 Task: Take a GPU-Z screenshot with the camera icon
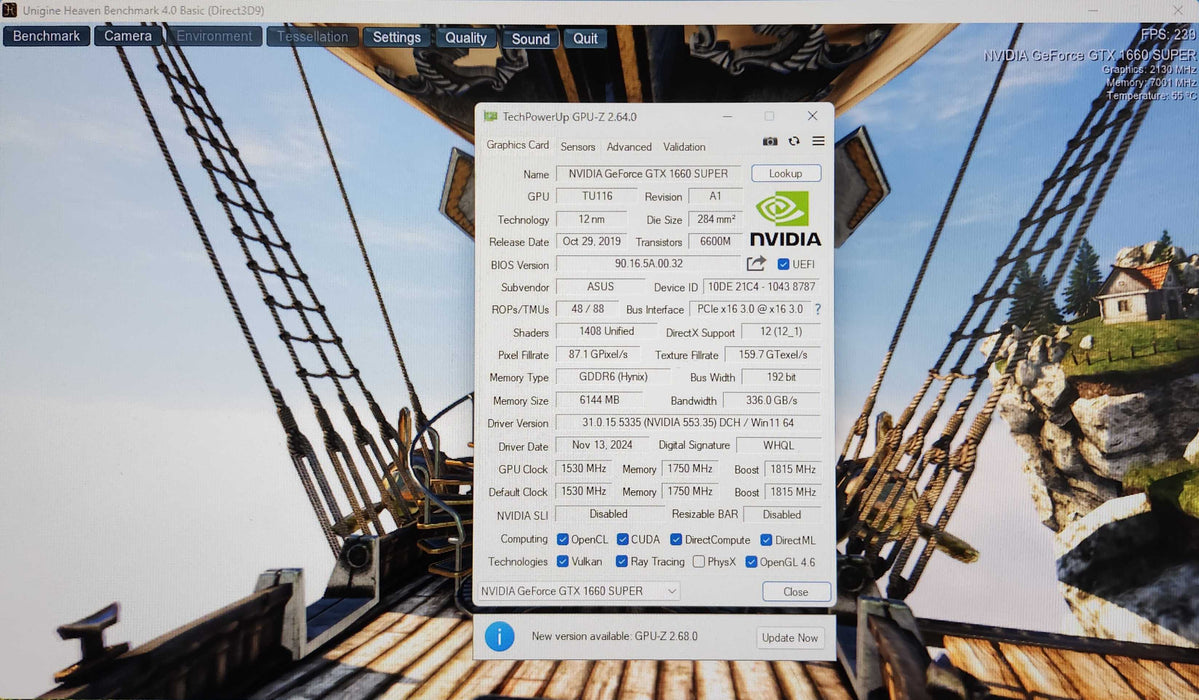point(770,142)
